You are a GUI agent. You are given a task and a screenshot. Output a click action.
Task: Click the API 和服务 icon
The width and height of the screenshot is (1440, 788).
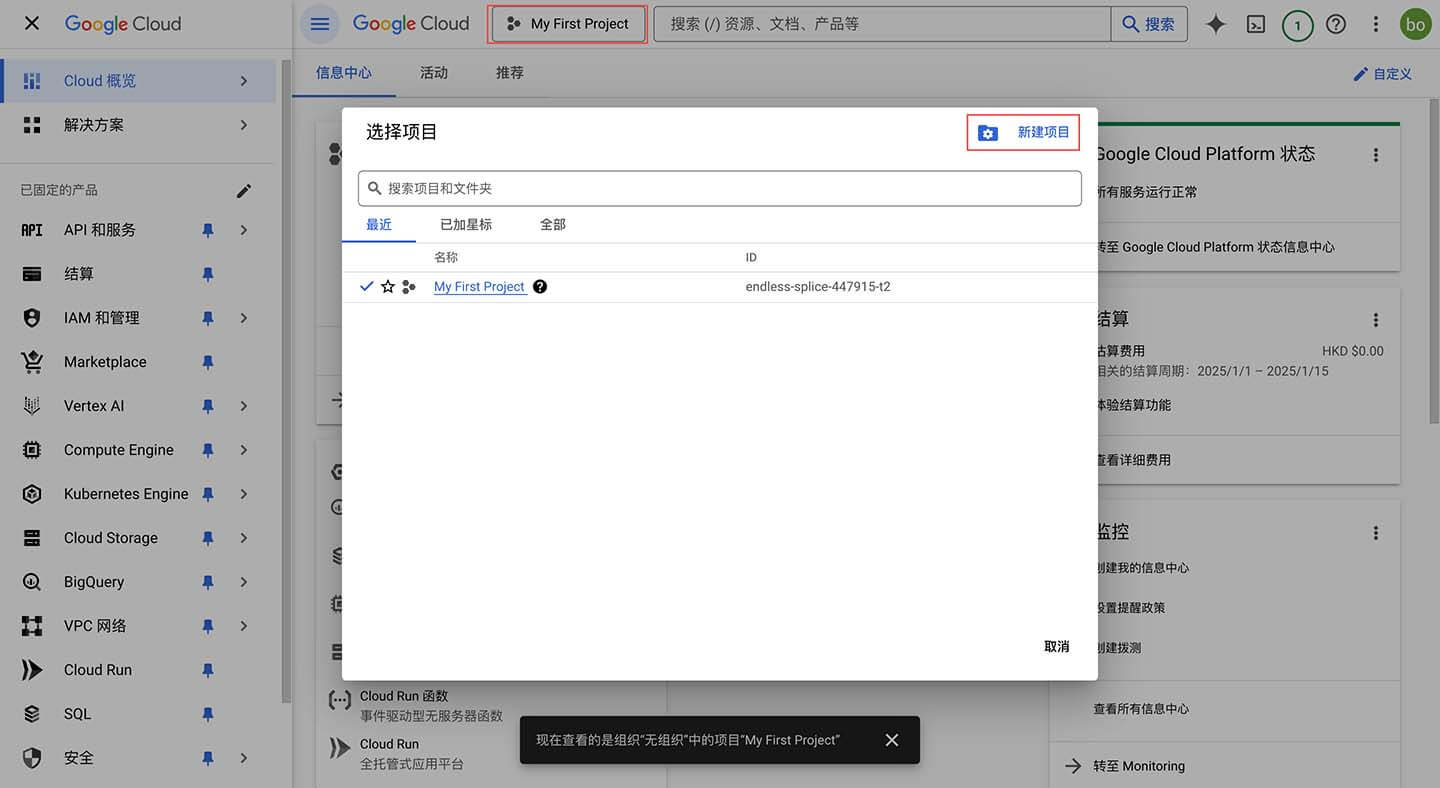32,230
